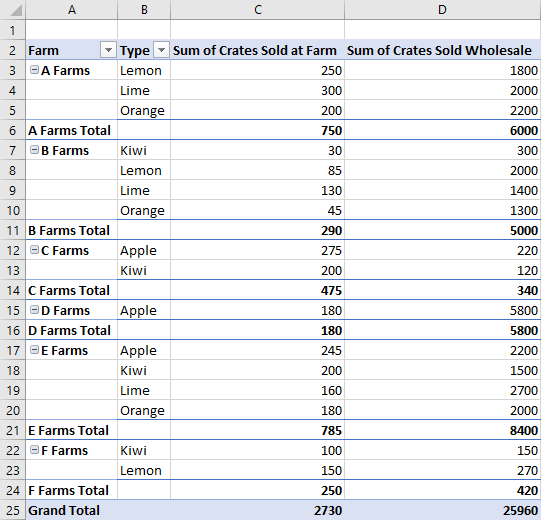The width and height of the screenshot is (541, 520).
Task: Open the Type filter dropdown
Action: click(x=161, y=50)
